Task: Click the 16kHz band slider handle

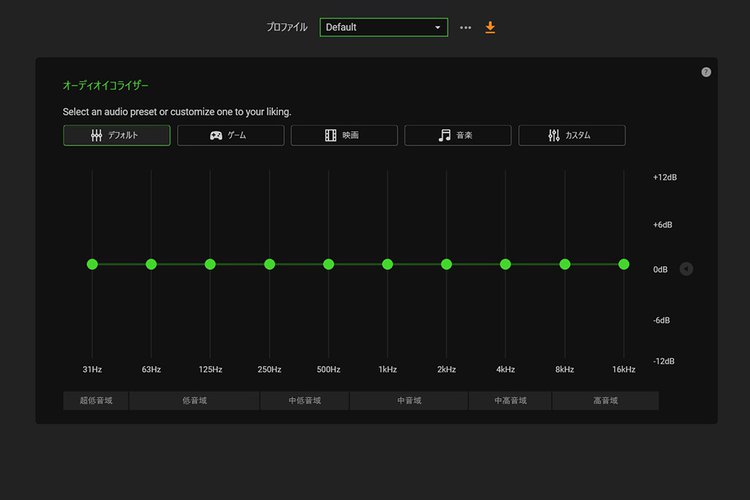Action: (624, 264)
